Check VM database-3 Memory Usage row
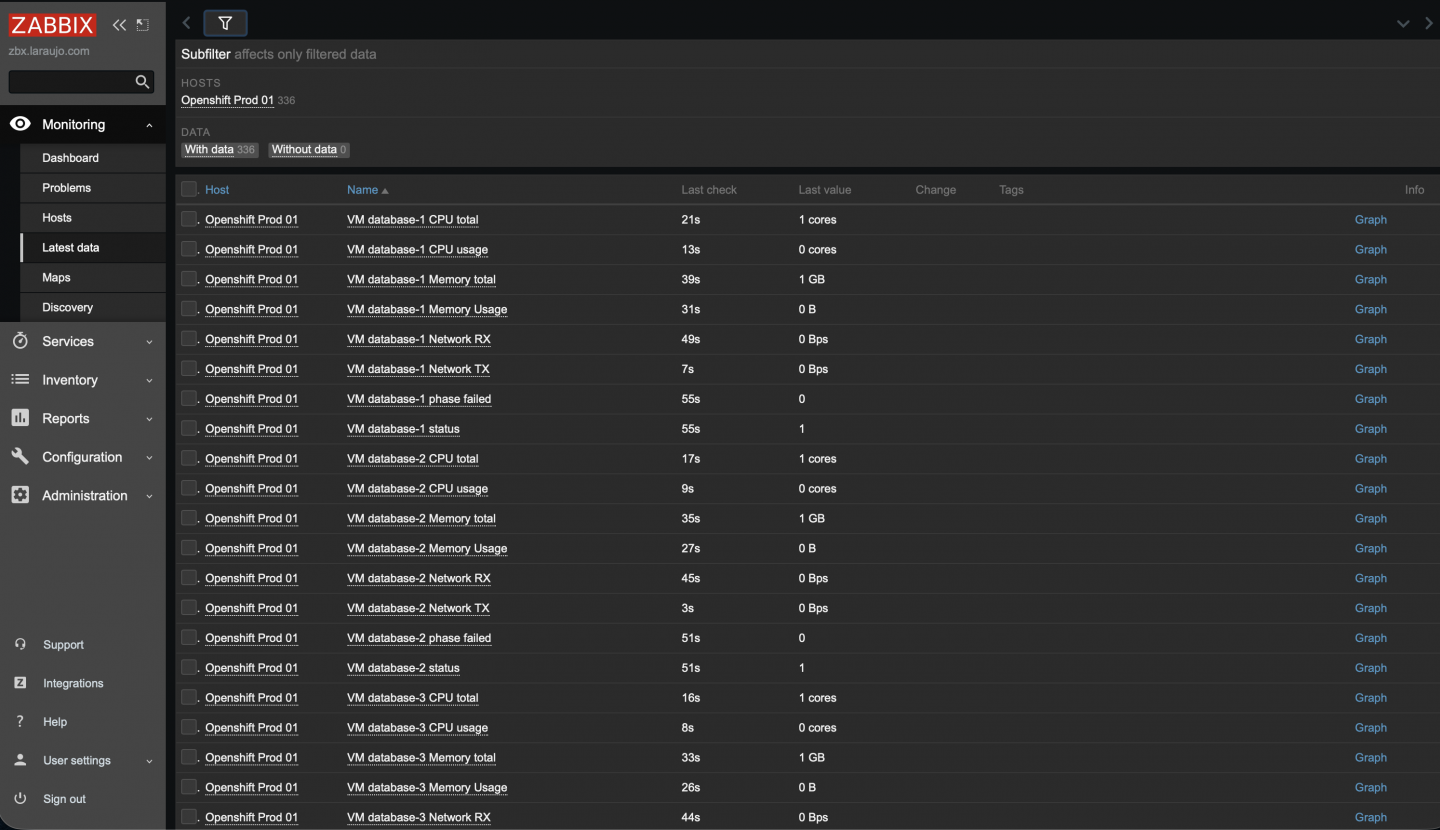 point(189,787)
